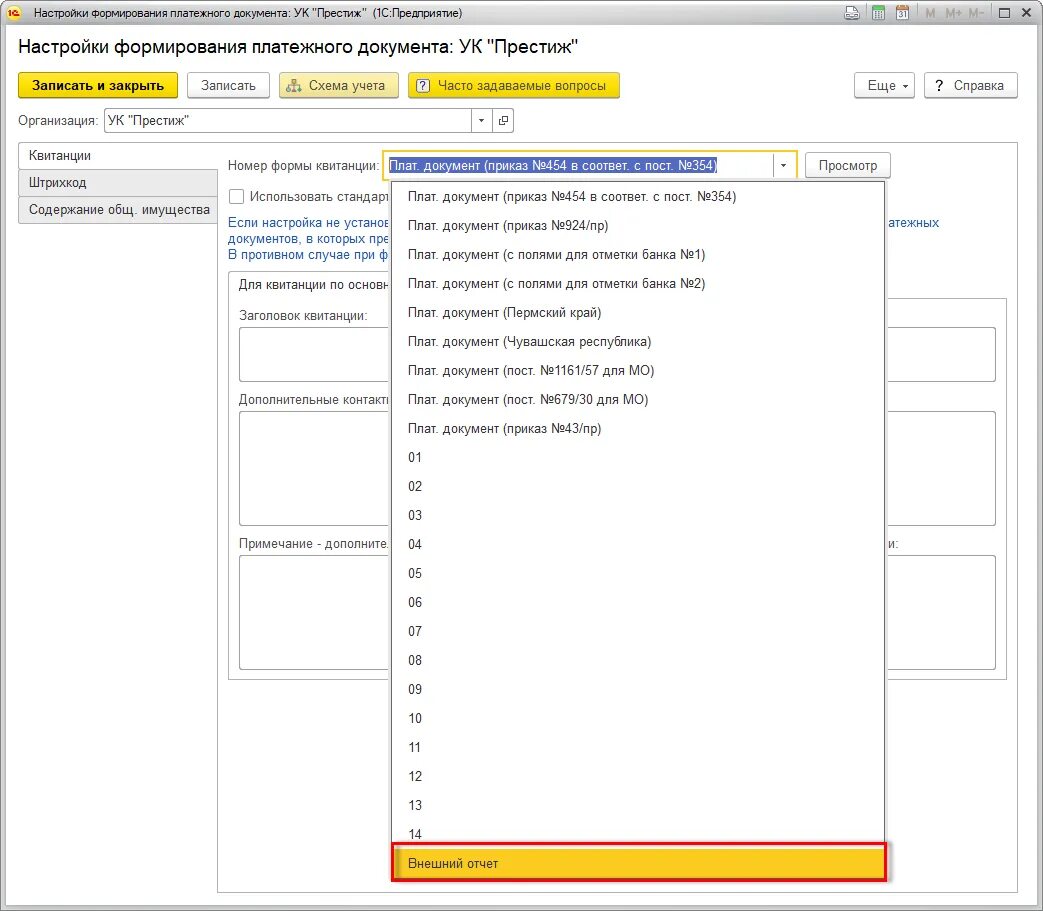The image size is (1043, 911).
Task: Open the Справка help button
Action: click(x=970, y=86)
